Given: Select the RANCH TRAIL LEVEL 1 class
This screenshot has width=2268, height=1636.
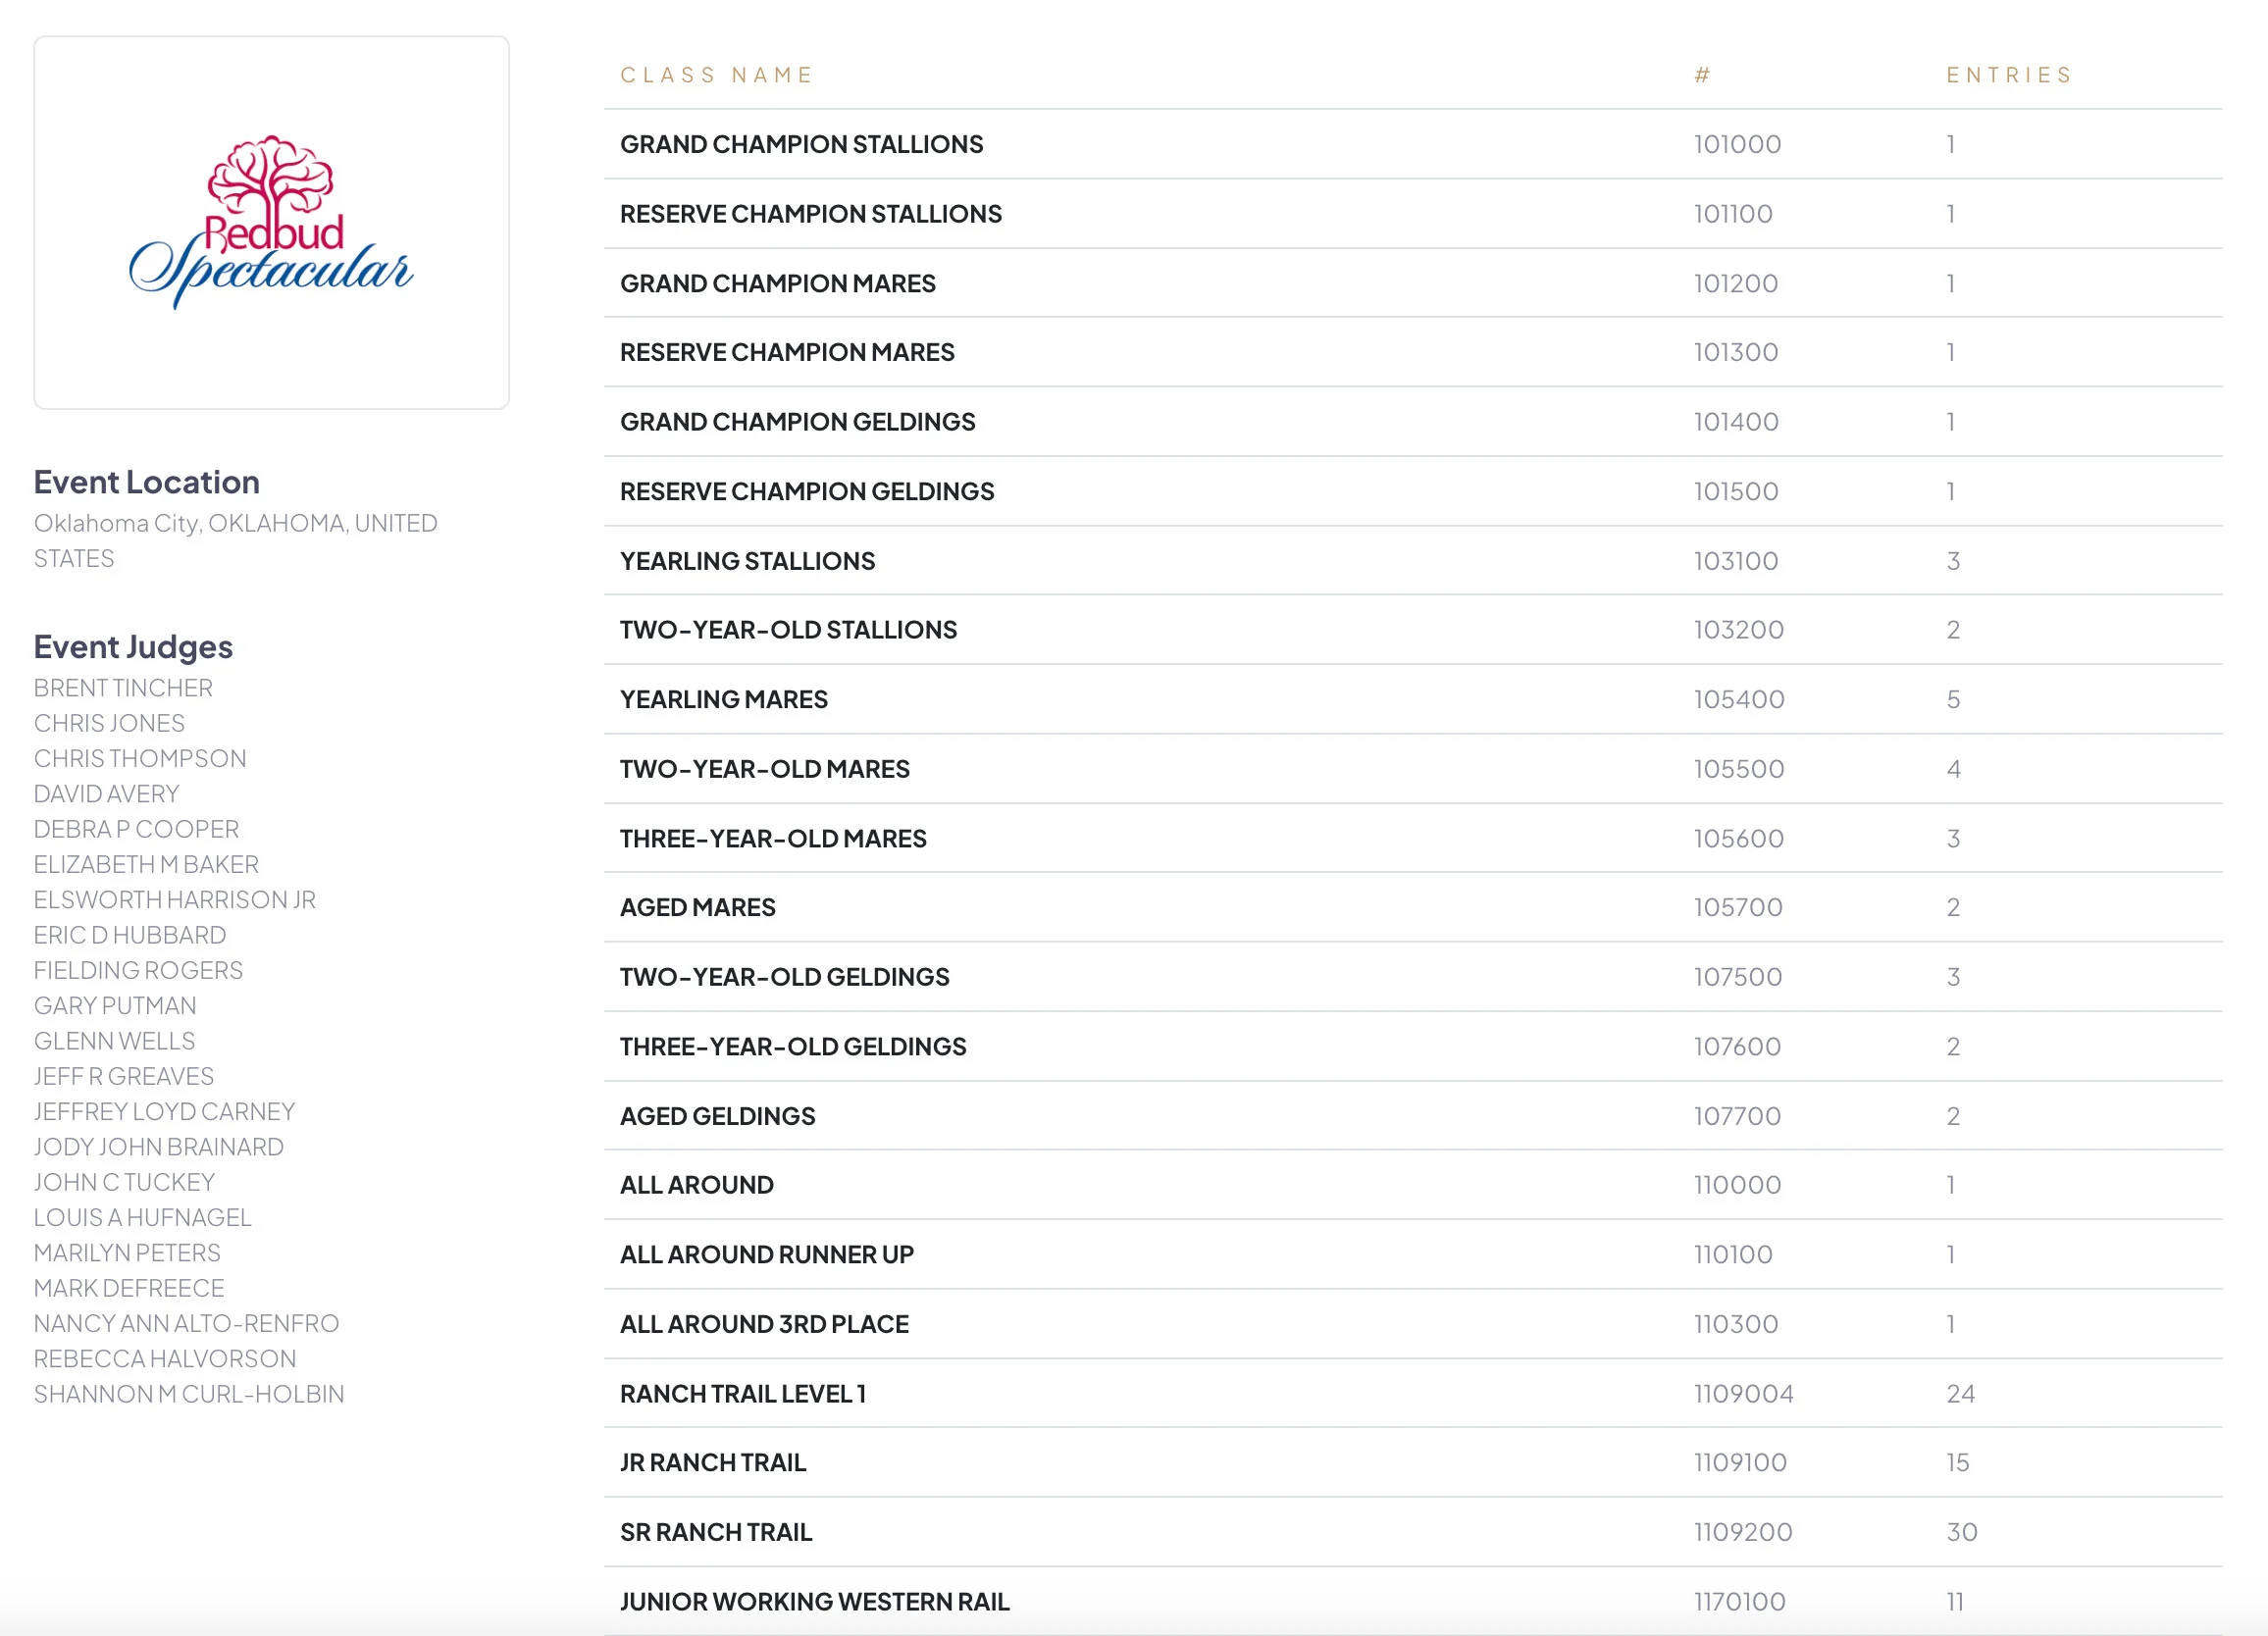Looking at the screenshot, I should 744,1392.
